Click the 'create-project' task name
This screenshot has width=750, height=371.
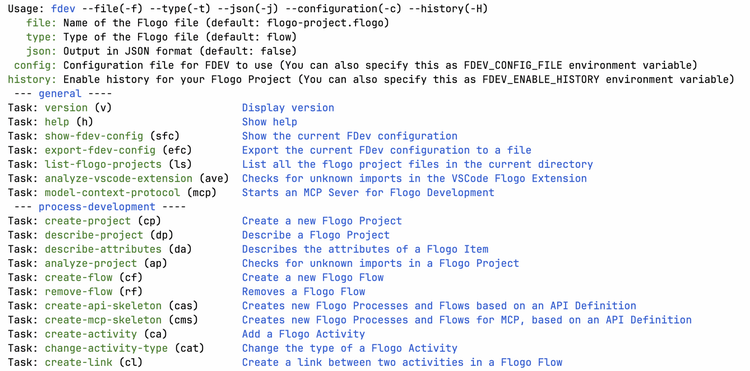coord(88,221)
